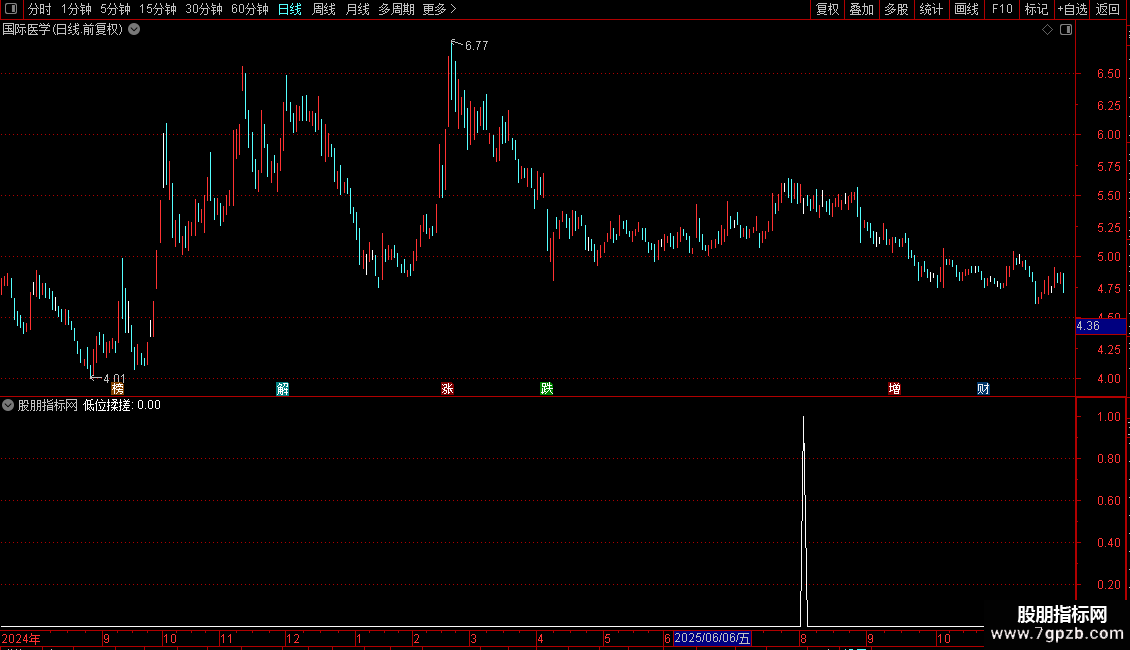Screen dimensions: 1130x650
Task: Click the 2025/06/06/五 date label
Action: [x=712, y=638]
